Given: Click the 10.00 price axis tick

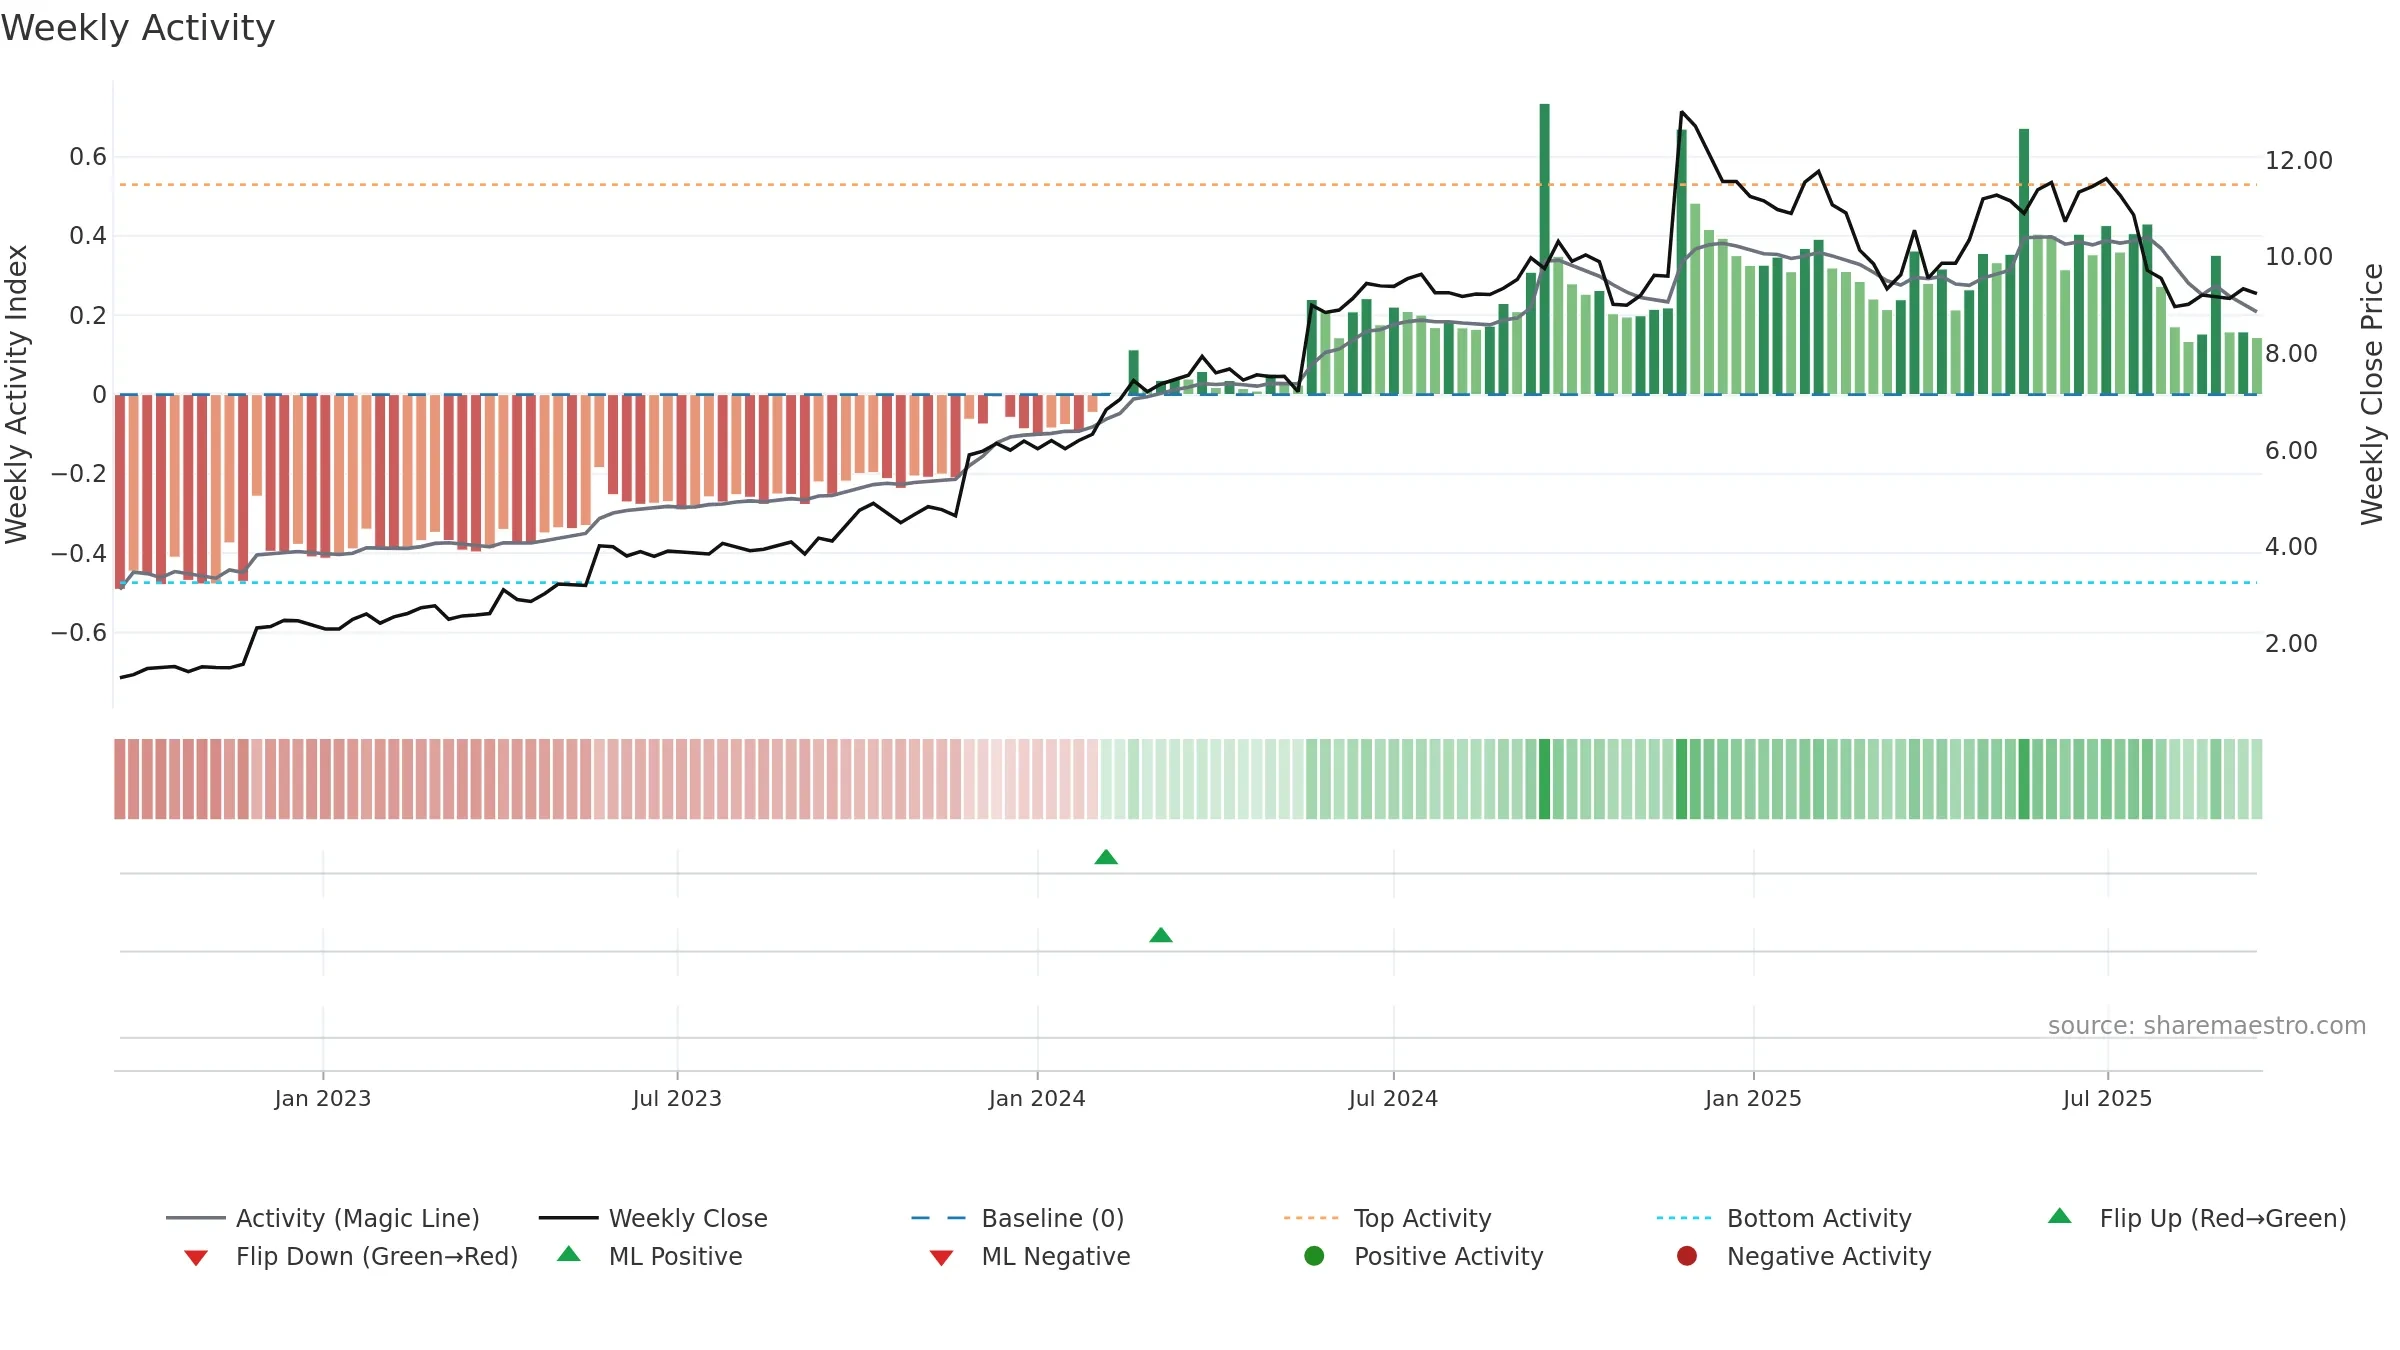Looking at the screenshot, I should [2298, 257].
